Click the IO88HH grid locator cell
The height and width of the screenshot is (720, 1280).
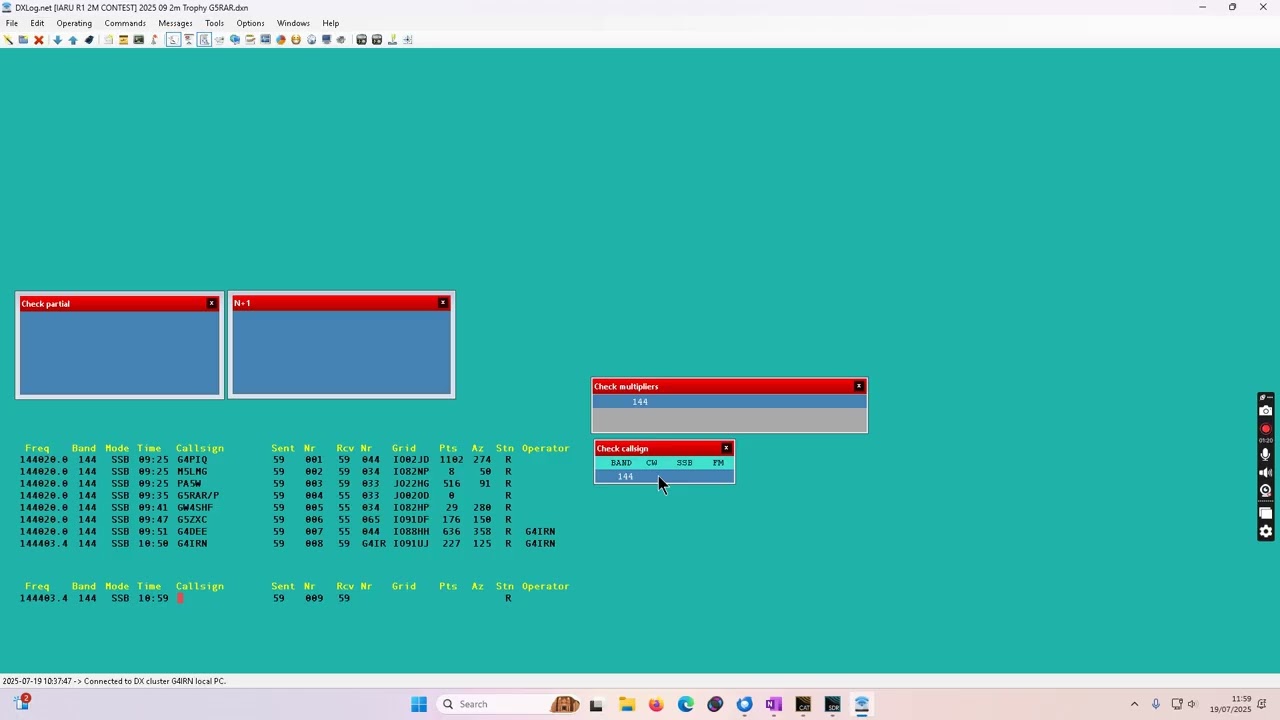410,532
